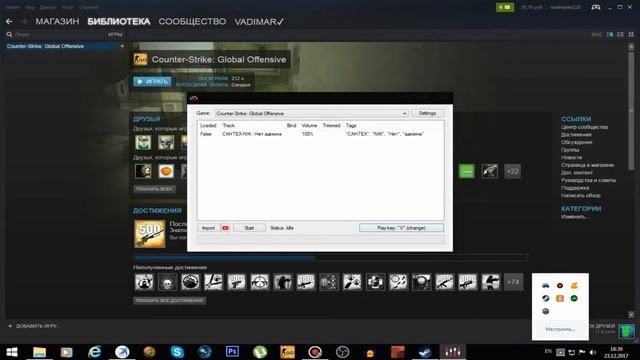Click Настроить... in tray overflow popup
640x360 pixels.
tap(560, 329)
